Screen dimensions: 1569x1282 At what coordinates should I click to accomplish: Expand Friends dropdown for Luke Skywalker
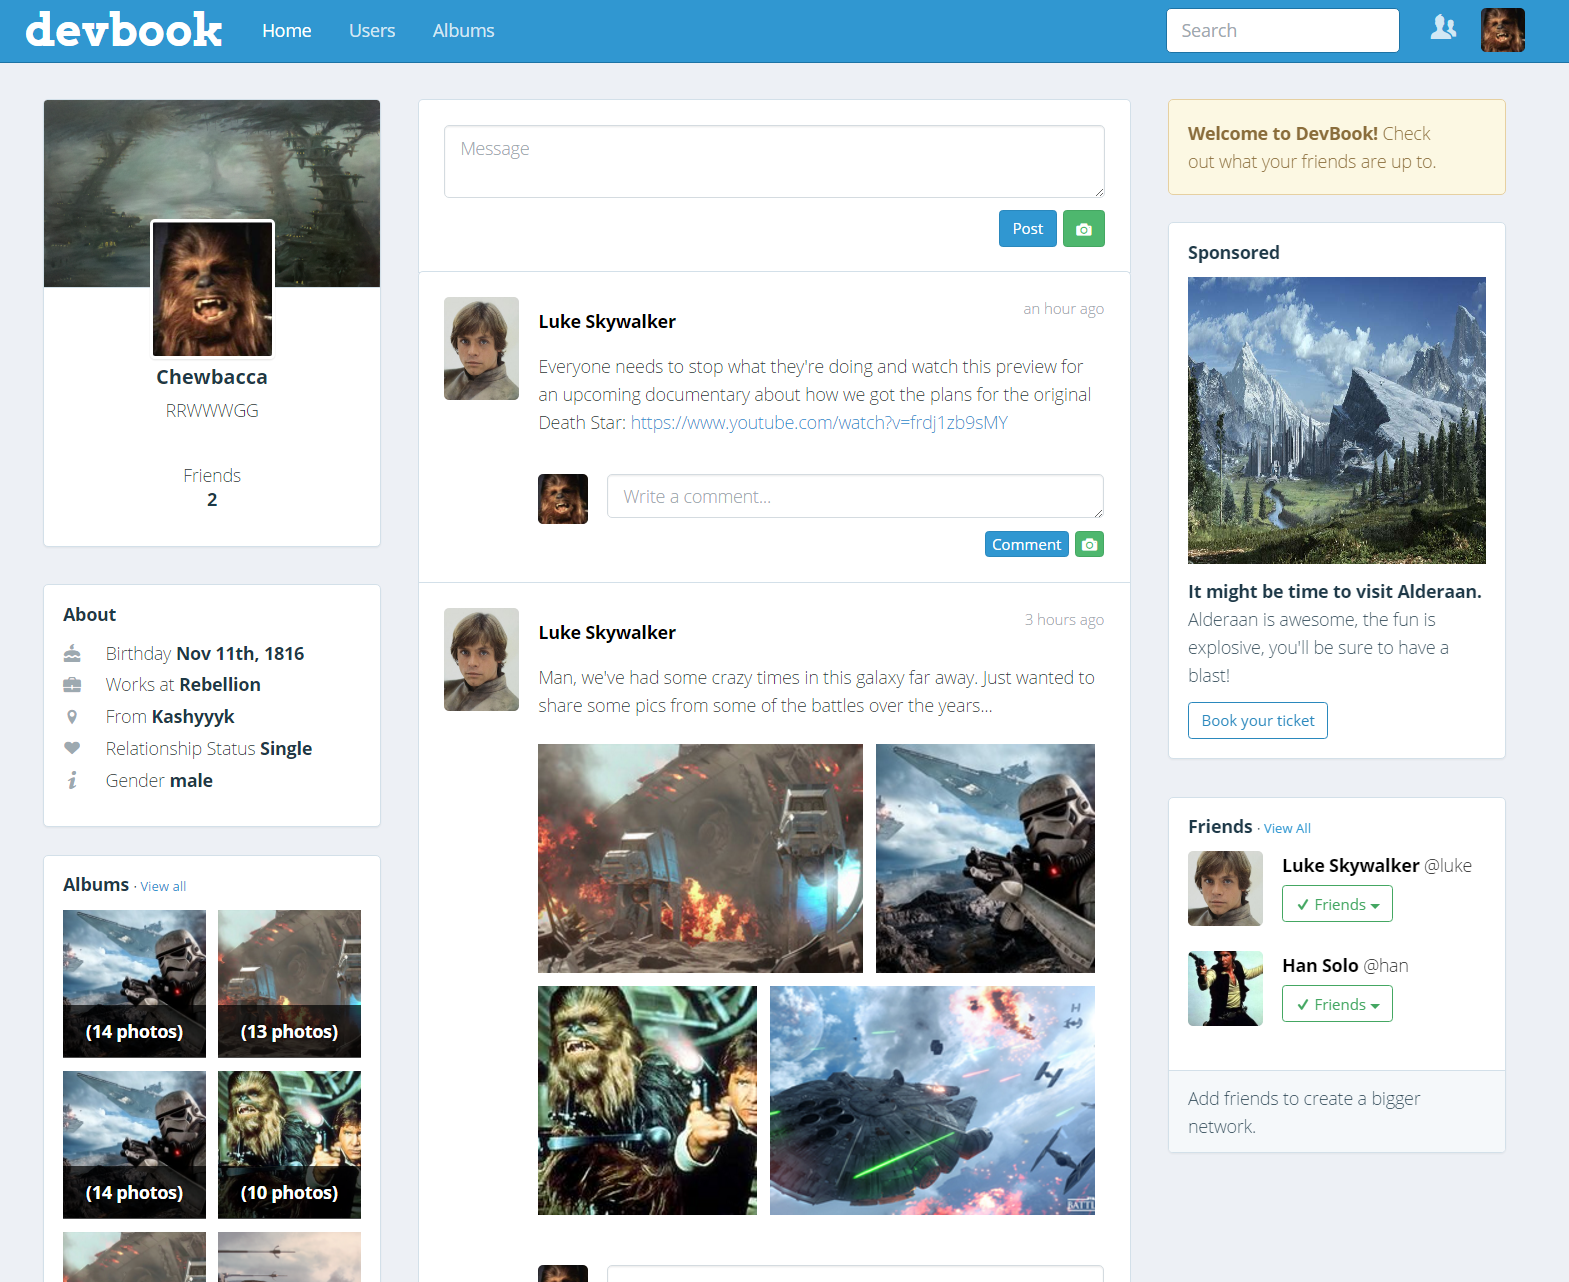click(1337, 904)
